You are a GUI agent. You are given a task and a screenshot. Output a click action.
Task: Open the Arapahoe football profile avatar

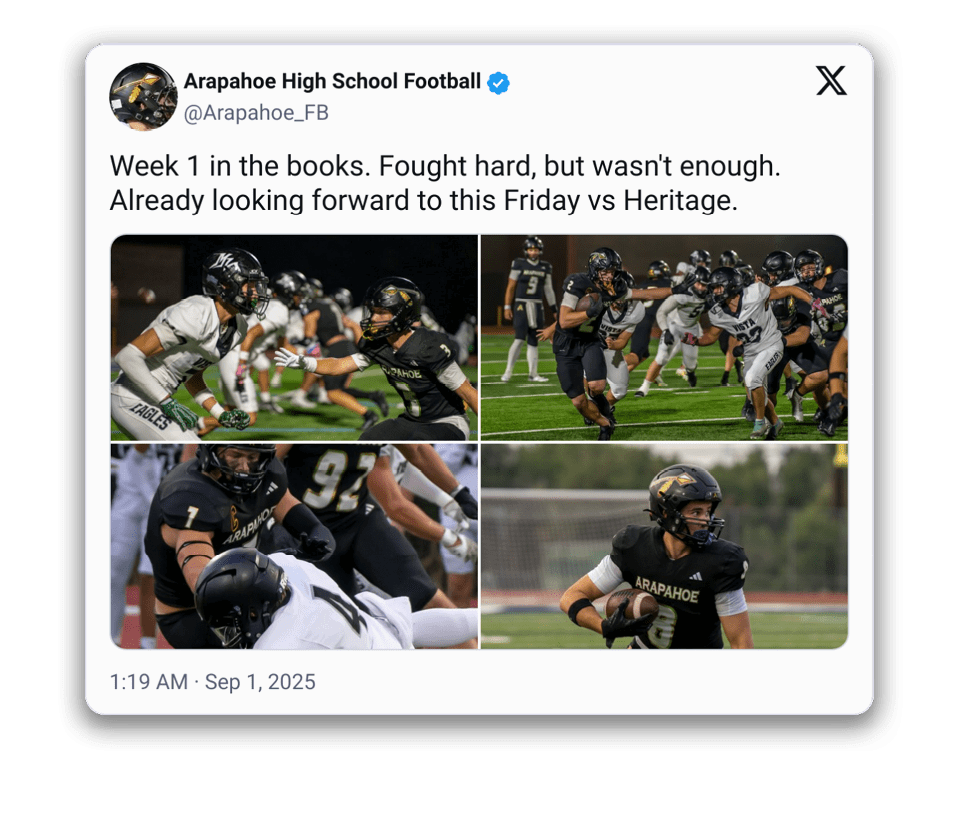pos(143,96)
